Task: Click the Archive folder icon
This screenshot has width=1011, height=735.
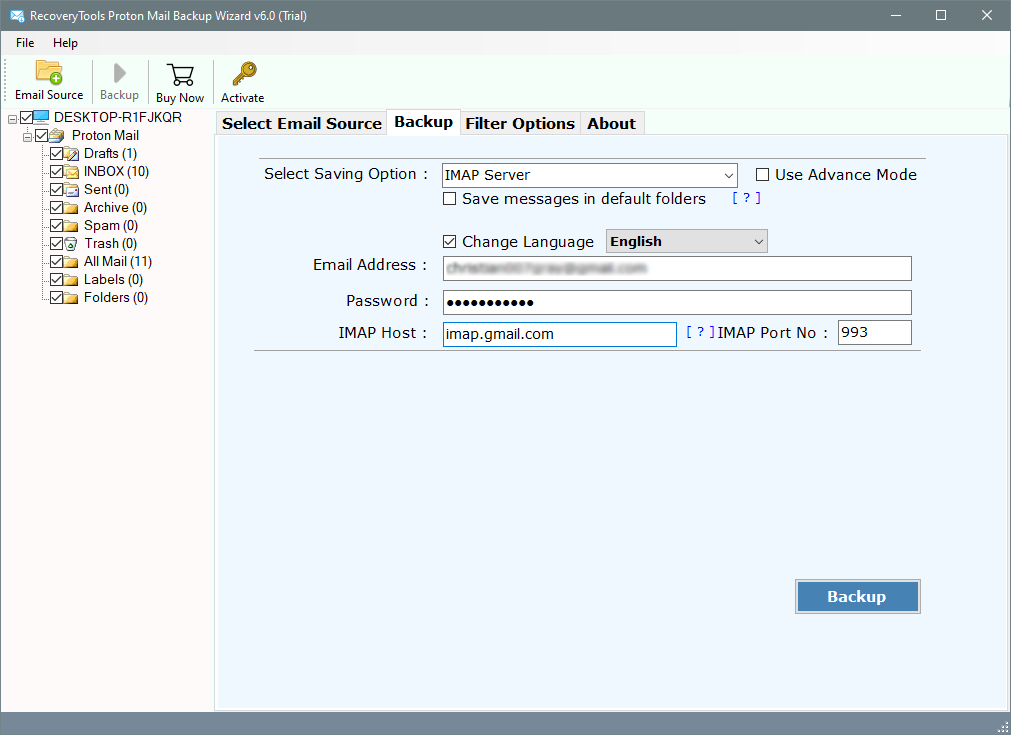Action: point(72,208)
